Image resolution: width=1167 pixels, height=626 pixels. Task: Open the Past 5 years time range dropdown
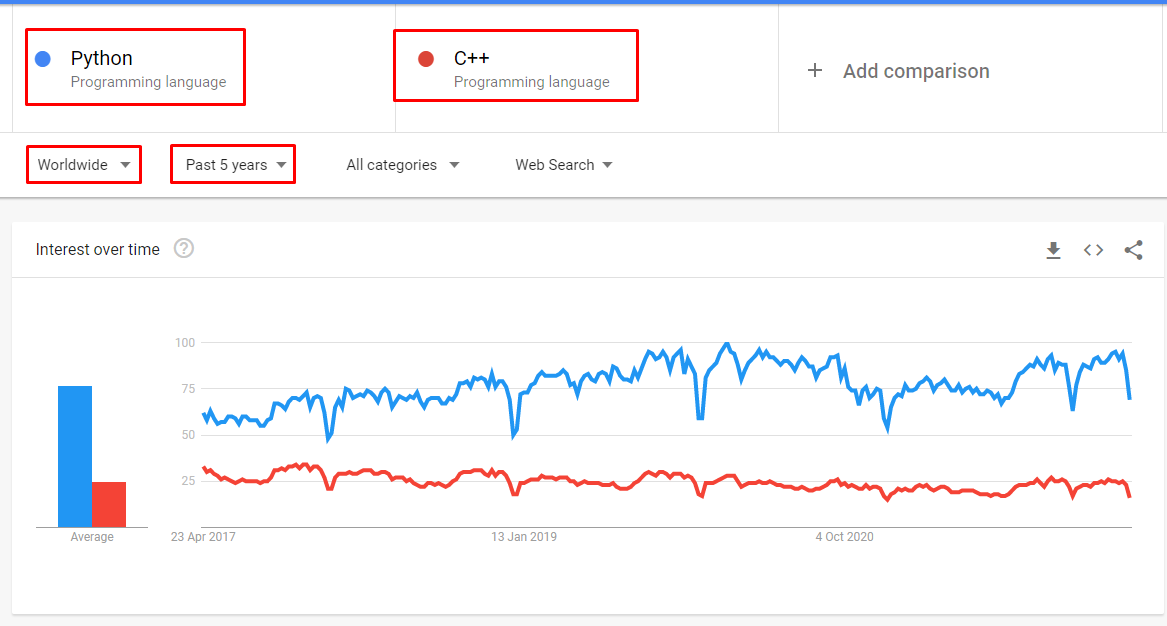[232, 164]
